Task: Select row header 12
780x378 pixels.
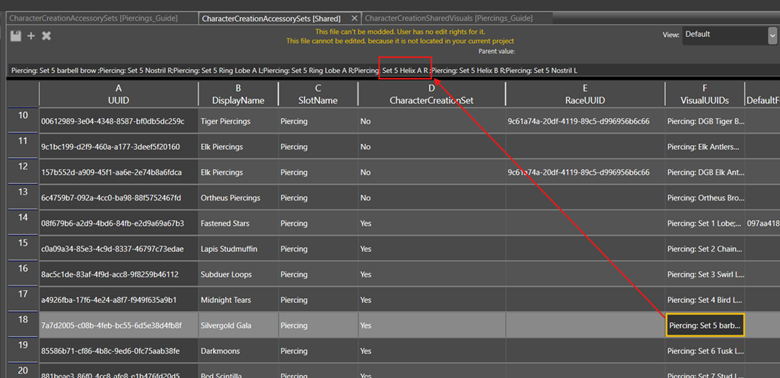Action: 23,172
